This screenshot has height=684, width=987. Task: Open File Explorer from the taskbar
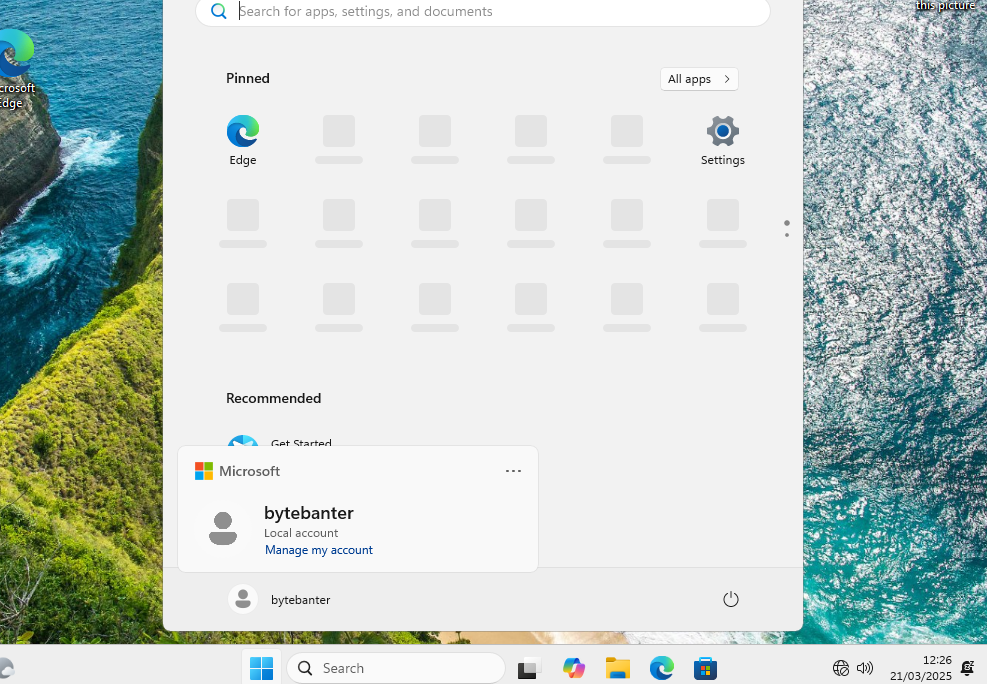click(x=617, y=667)
